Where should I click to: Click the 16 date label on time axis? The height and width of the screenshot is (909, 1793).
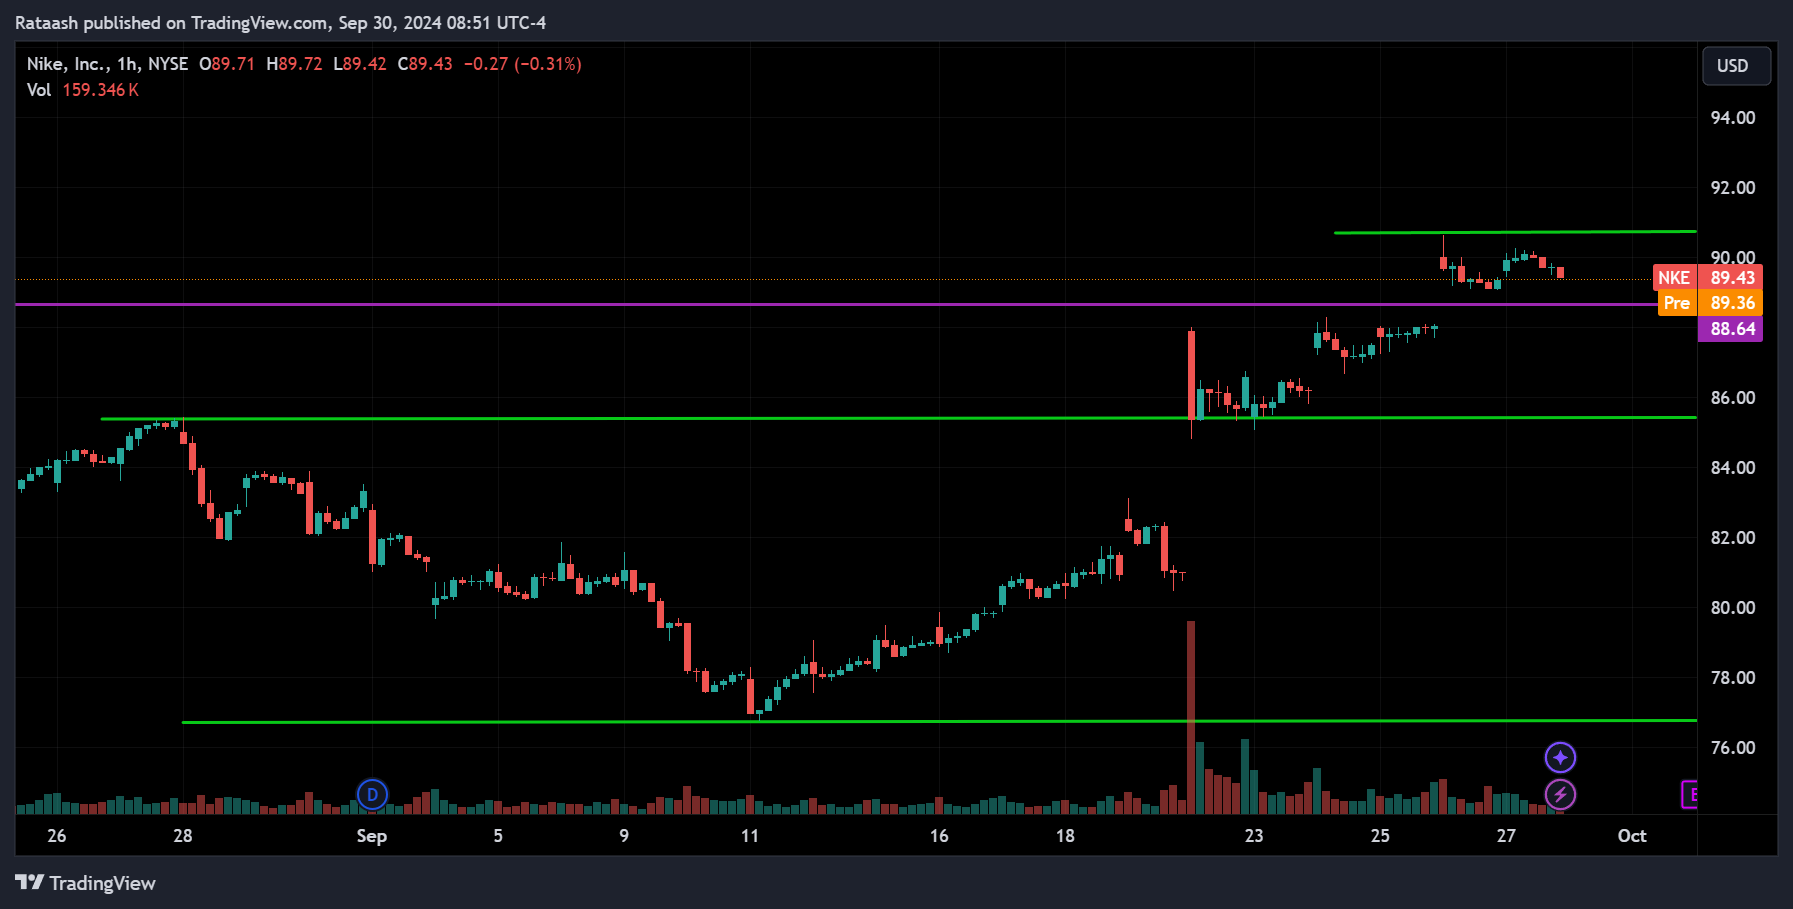(939, 836)
